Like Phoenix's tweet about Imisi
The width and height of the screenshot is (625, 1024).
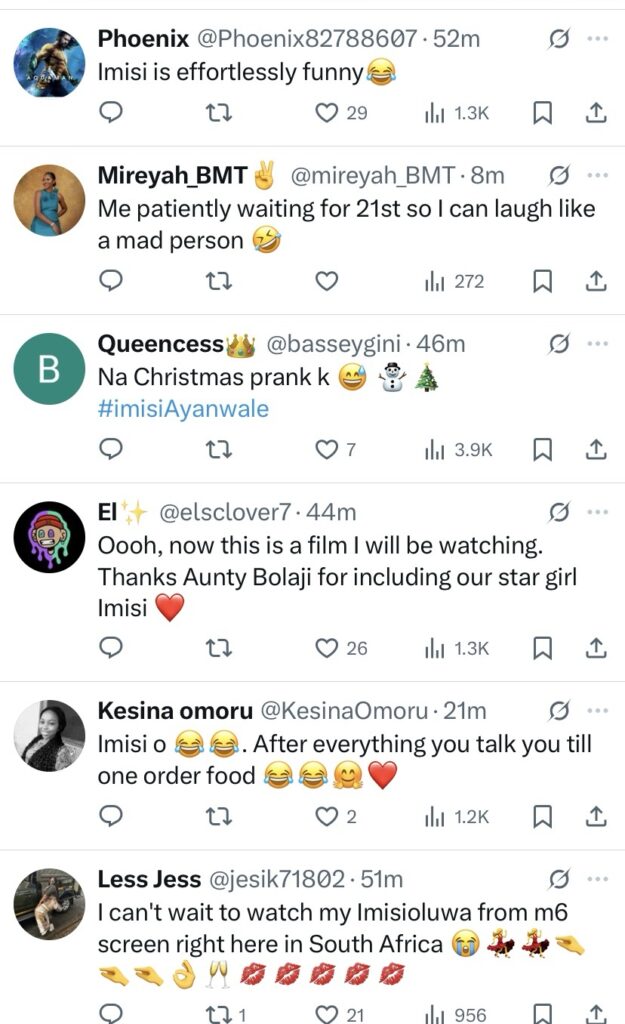327,113
